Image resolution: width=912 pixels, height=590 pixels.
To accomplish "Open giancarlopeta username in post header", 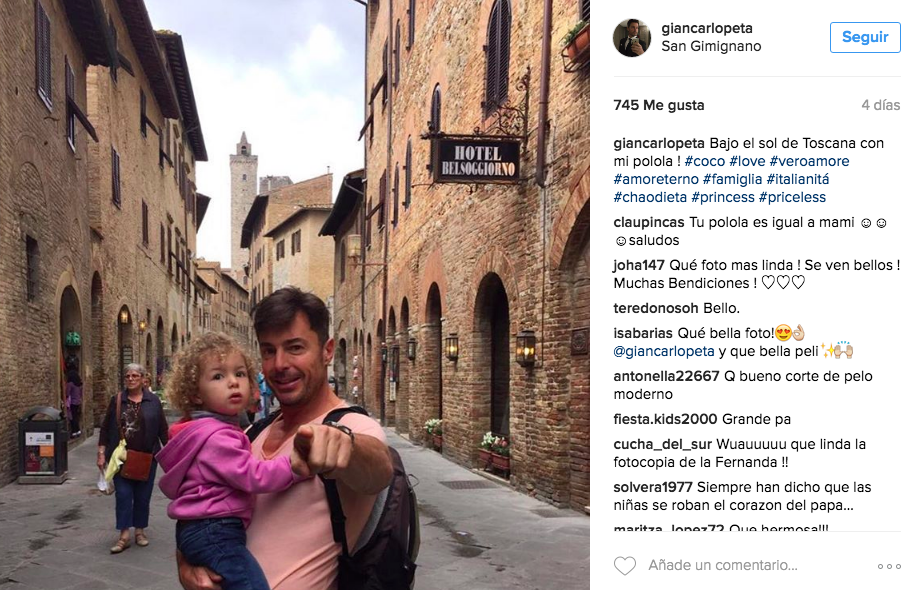I will [707, 28].
